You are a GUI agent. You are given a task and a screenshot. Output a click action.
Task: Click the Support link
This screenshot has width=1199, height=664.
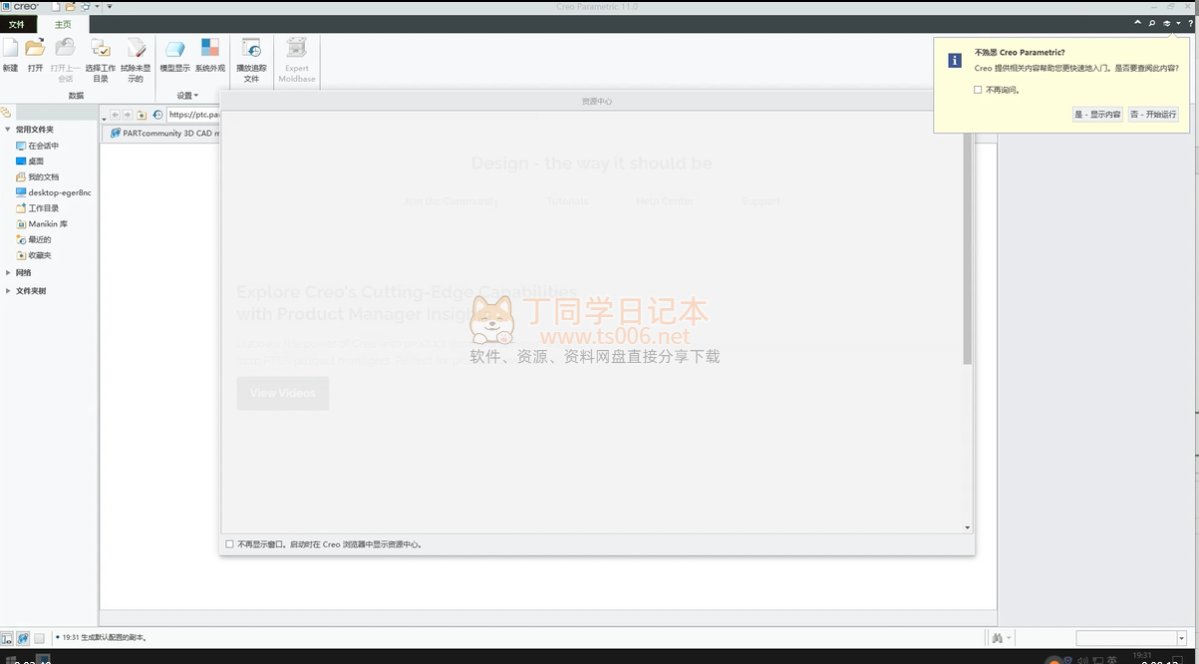pos(760,201)
